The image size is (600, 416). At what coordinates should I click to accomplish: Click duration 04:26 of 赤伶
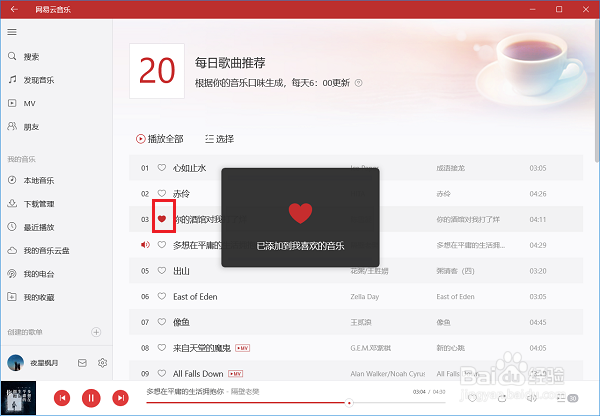click(538, 194)
